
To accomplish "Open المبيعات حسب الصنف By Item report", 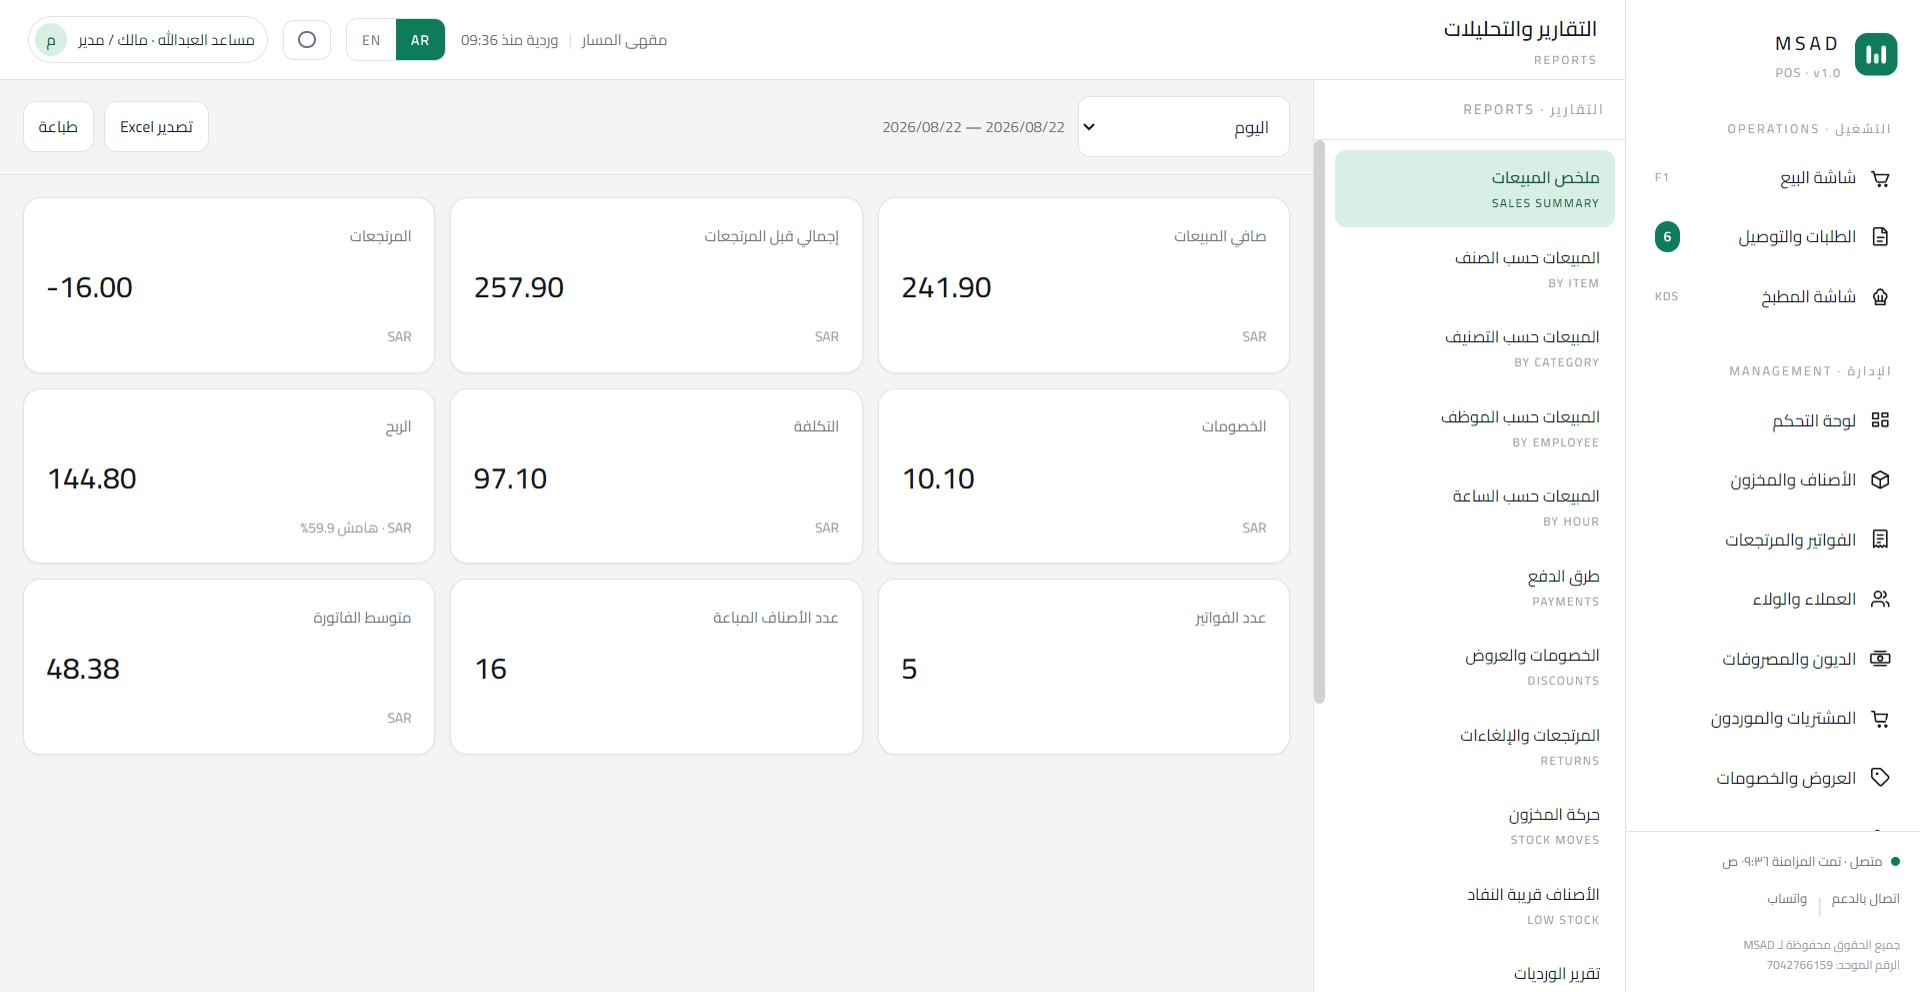I will 1474,269.
